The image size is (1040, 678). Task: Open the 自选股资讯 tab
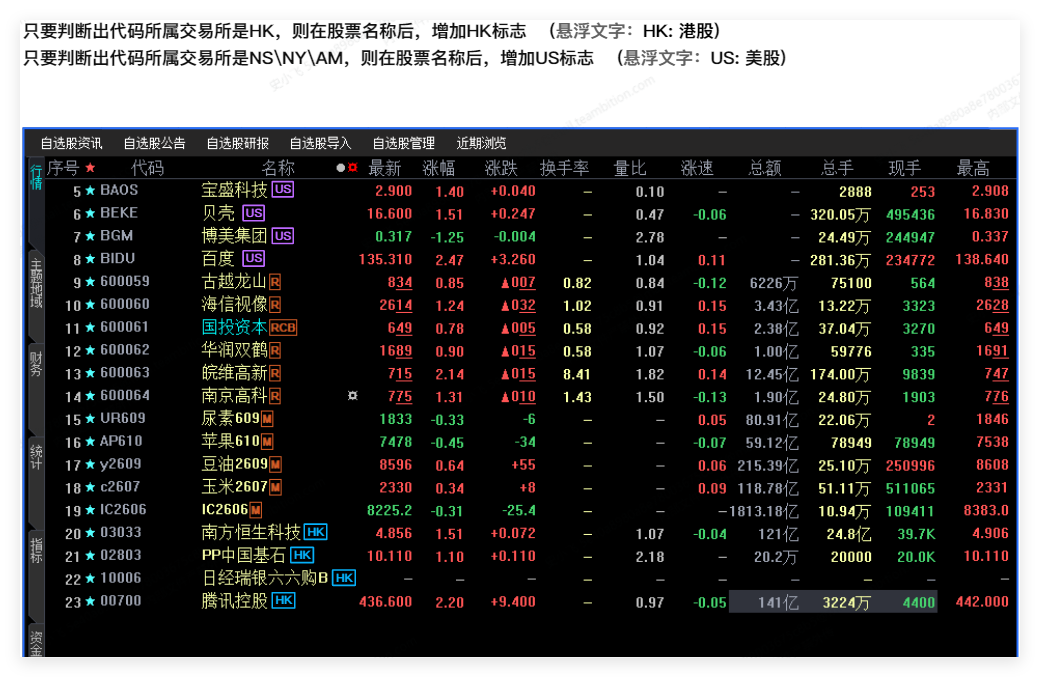(x=72, y=143)
